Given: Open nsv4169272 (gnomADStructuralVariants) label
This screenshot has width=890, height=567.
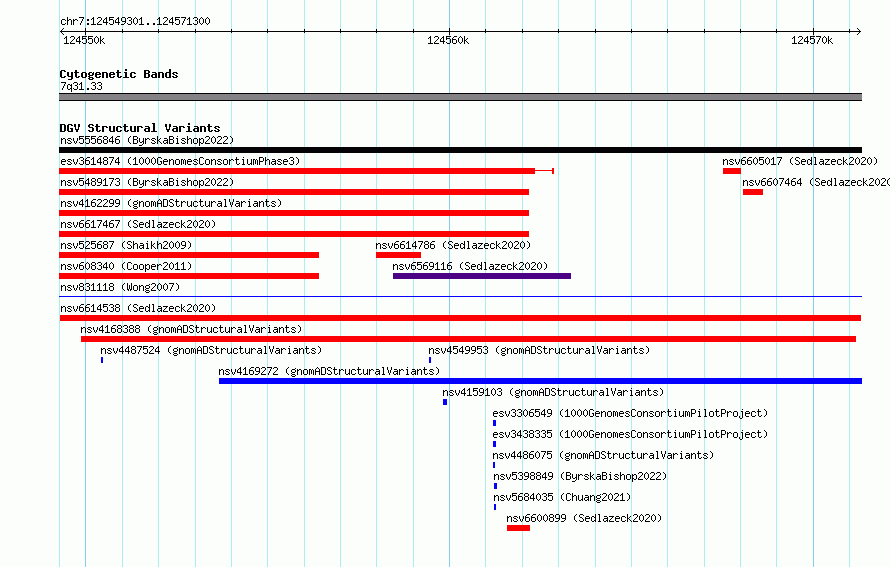Looking at the screenshot, I should 329,371.
